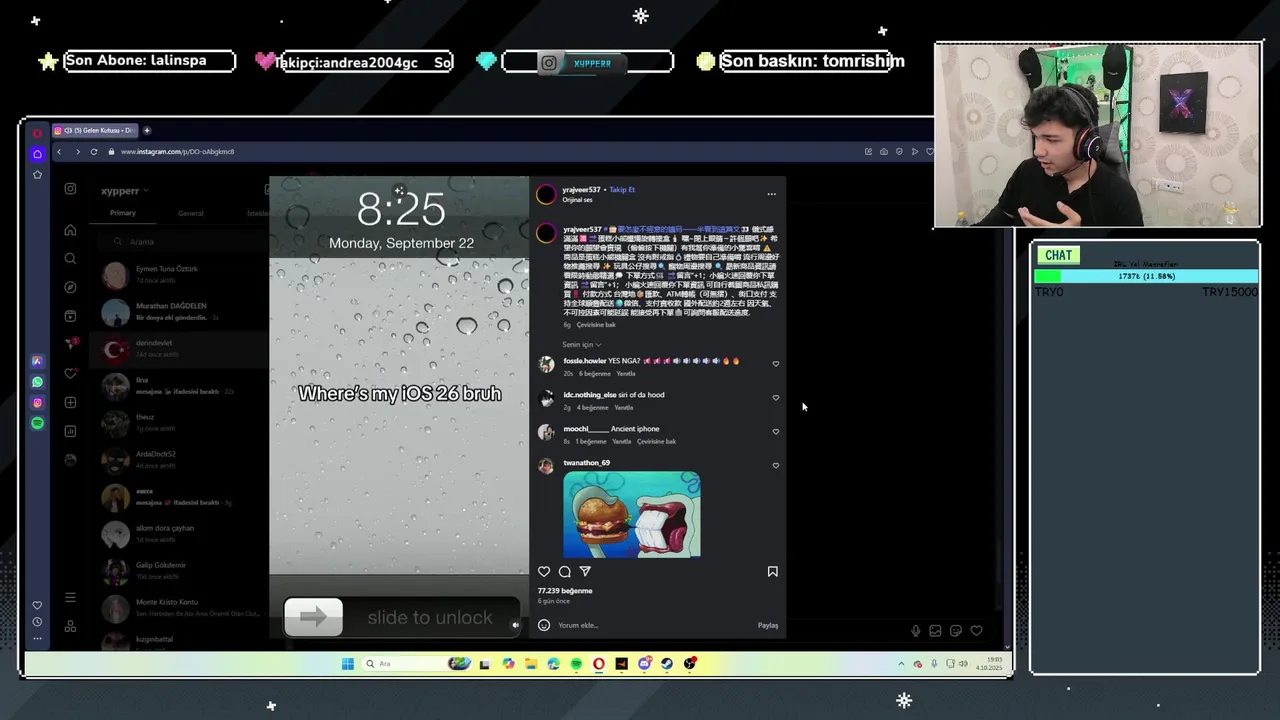Screen dimensions: 1280x720
Task: Click the Arama search box in inbox
Action: click(x=183, y=242)
